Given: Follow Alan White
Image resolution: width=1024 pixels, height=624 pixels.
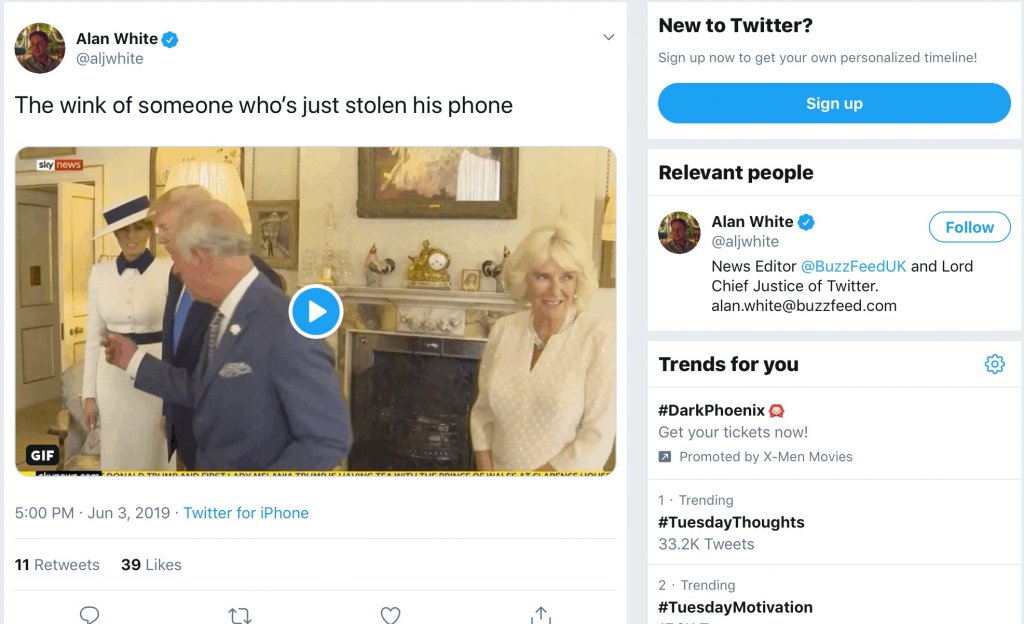Looking at the screenshot, I should 969,227.
